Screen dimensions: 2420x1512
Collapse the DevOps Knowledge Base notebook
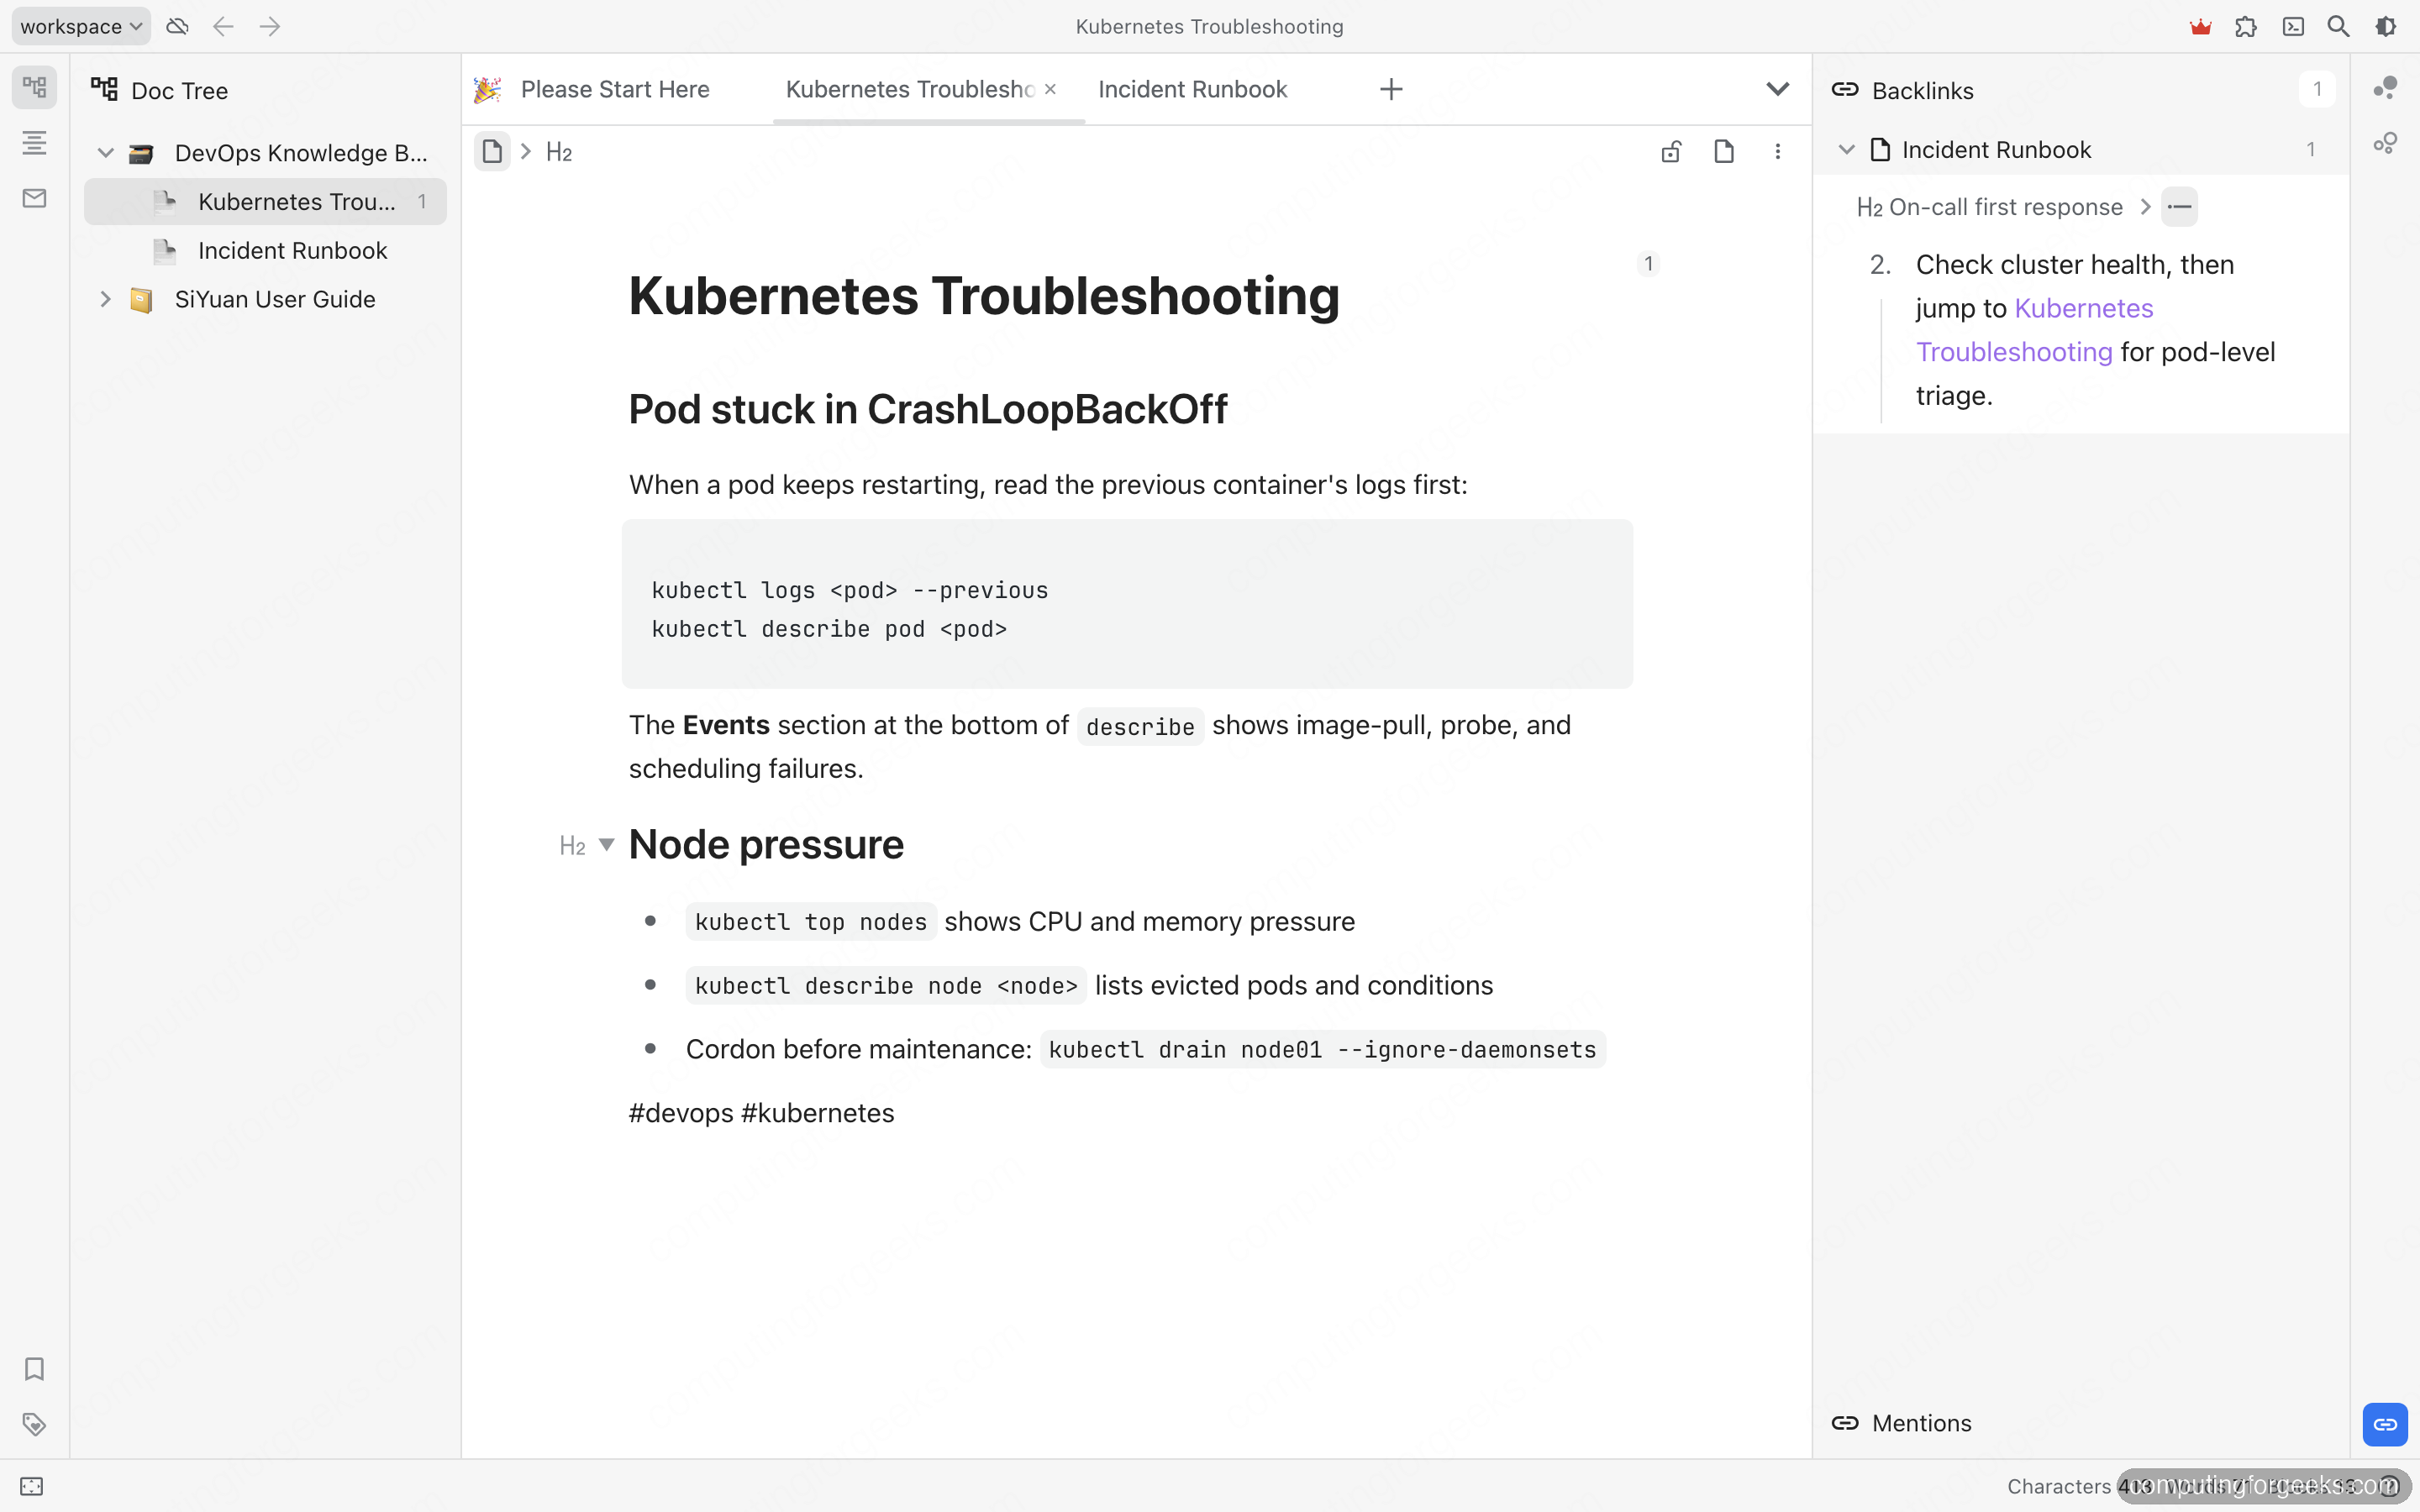tap(106, 153)
